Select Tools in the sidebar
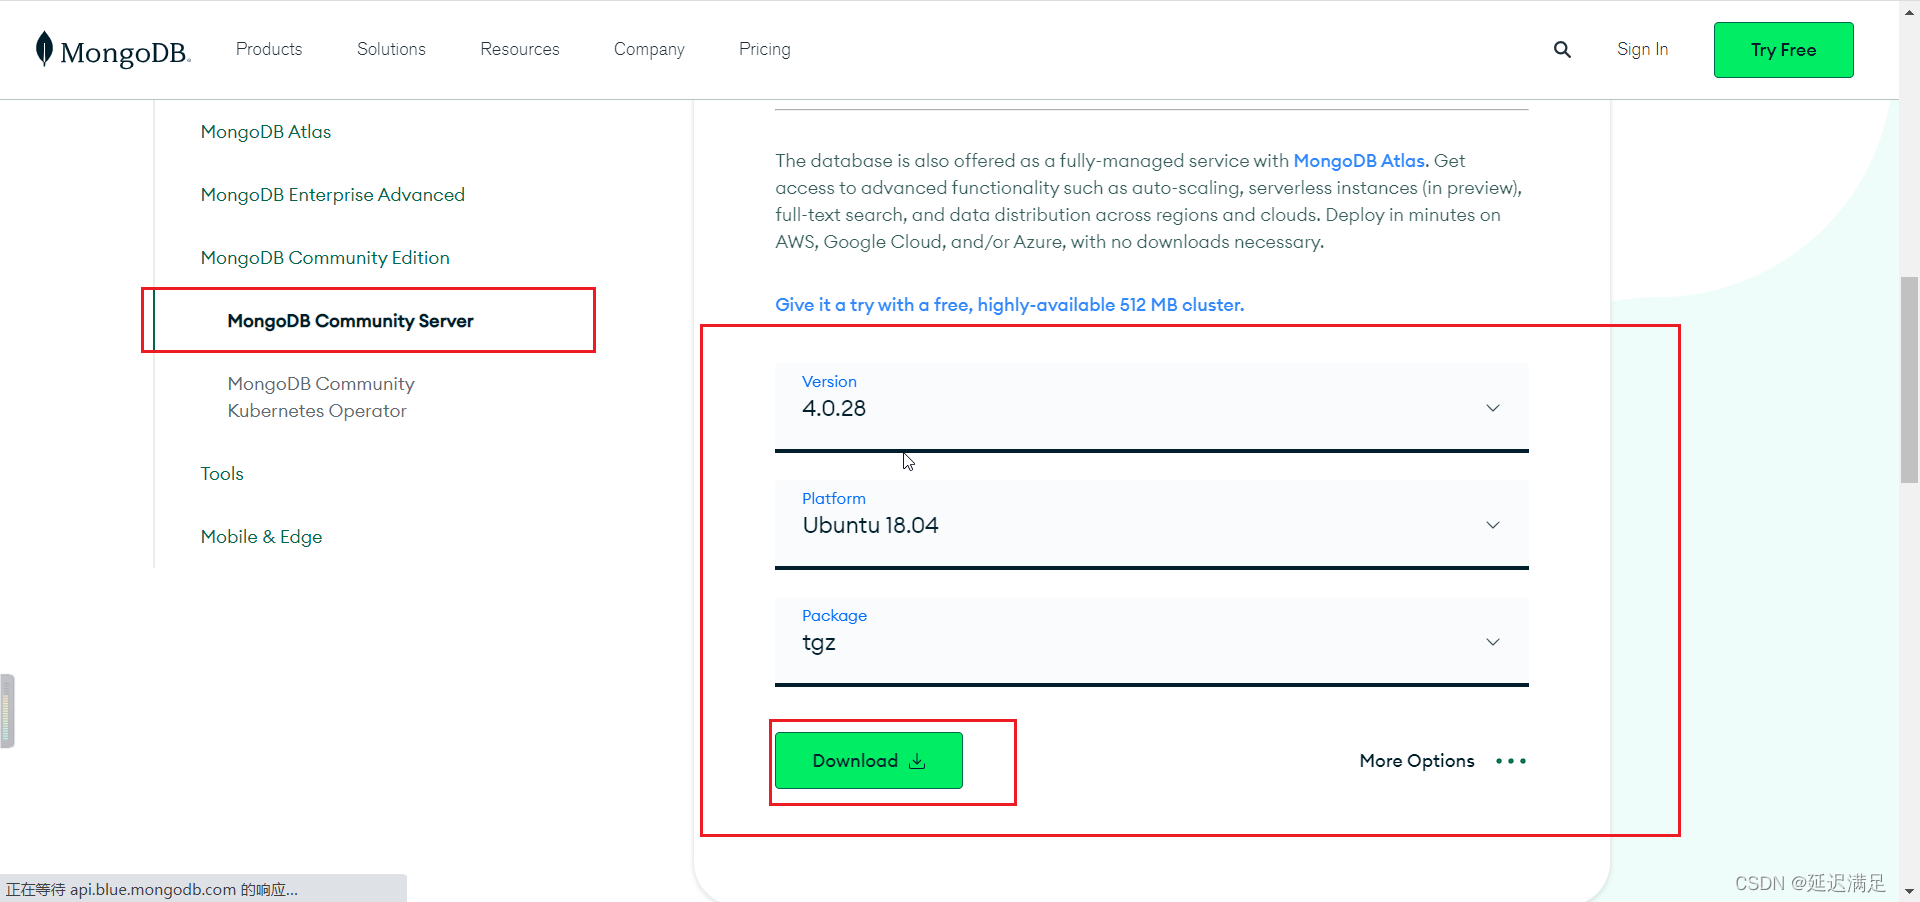Viewport: 1920px width, 902px height. pos(222,474)
